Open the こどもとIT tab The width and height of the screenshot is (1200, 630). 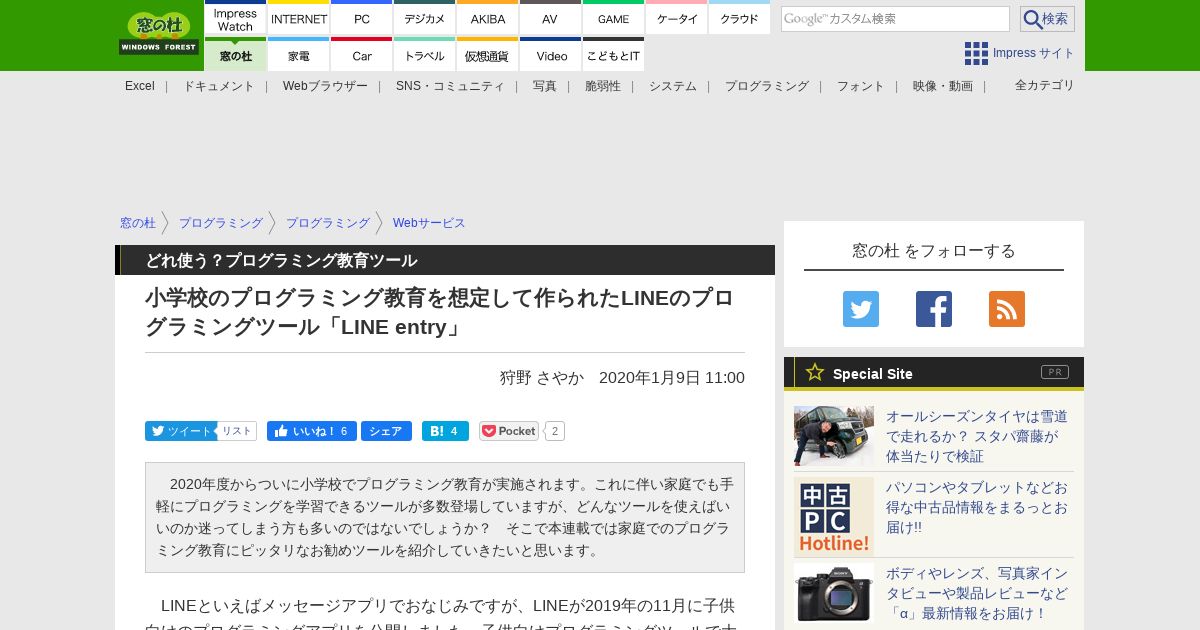click(614, 55)
